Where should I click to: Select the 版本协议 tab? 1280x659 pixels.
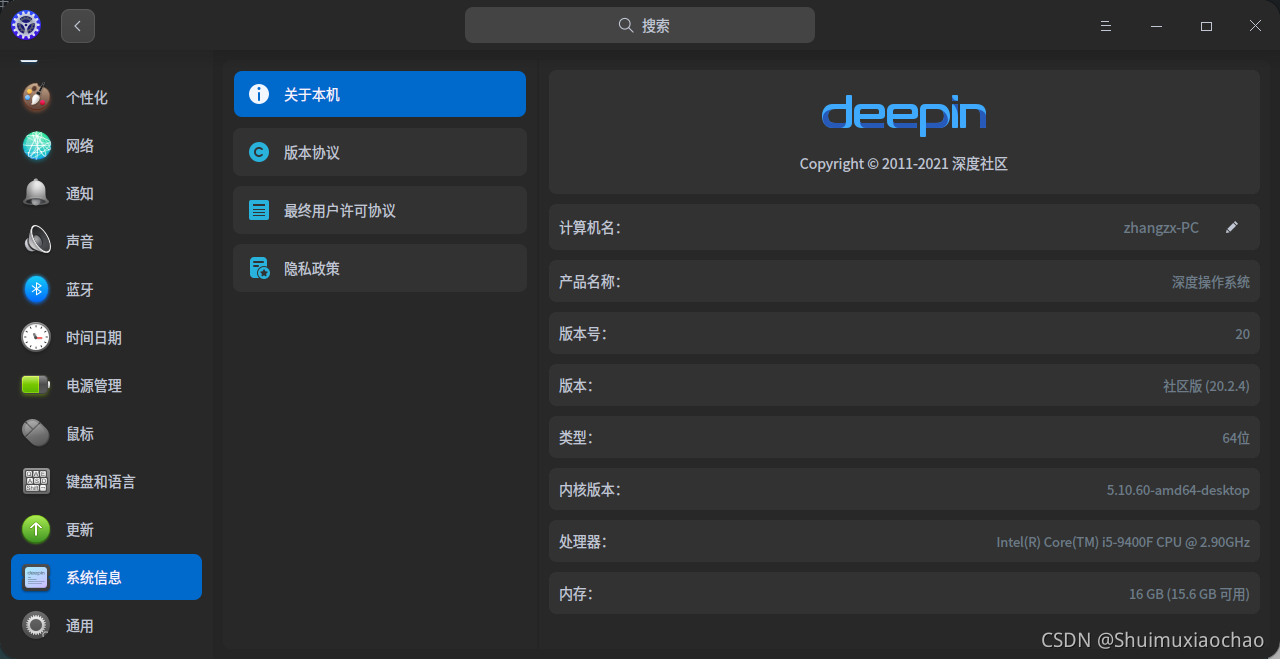(x=380, y=152)
